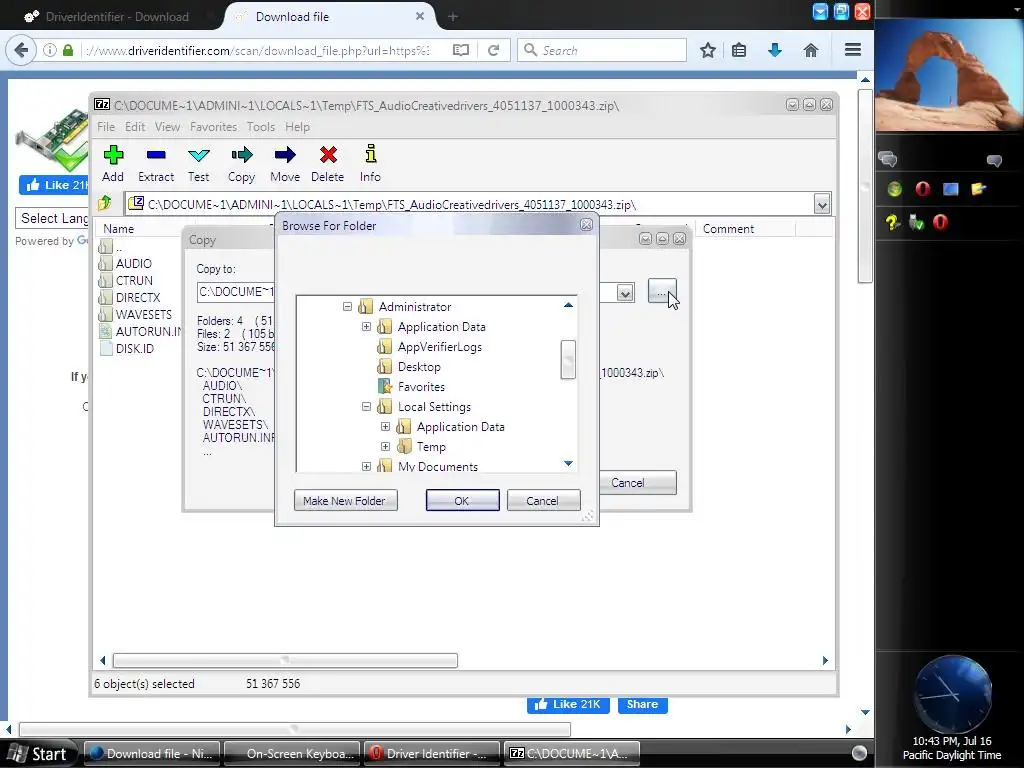1024x768 pixels.
Task: Click the sidebar clock gadget
Action: (x=952, y=694)
